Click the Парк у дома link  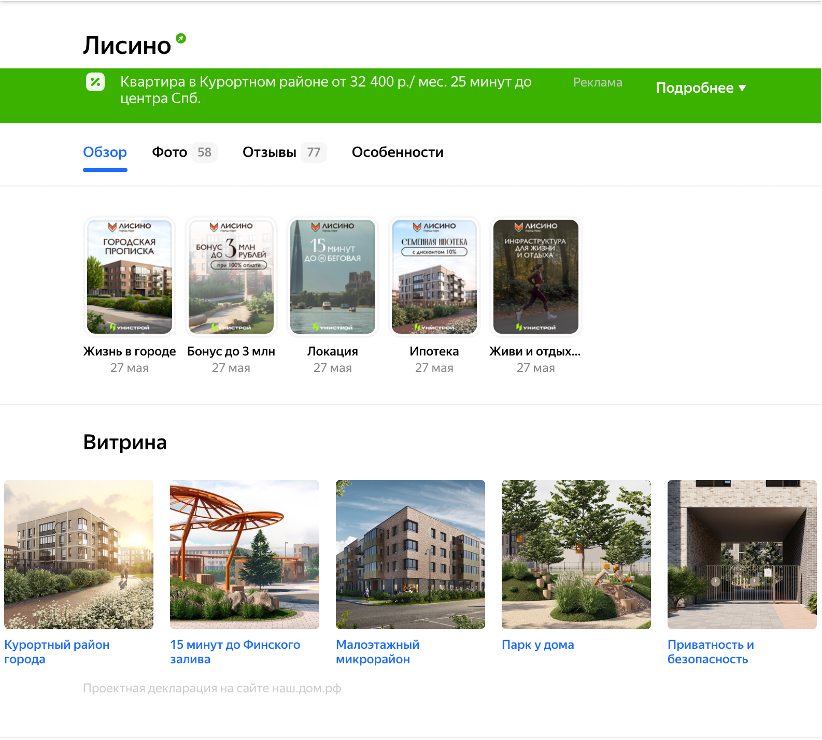538,645
